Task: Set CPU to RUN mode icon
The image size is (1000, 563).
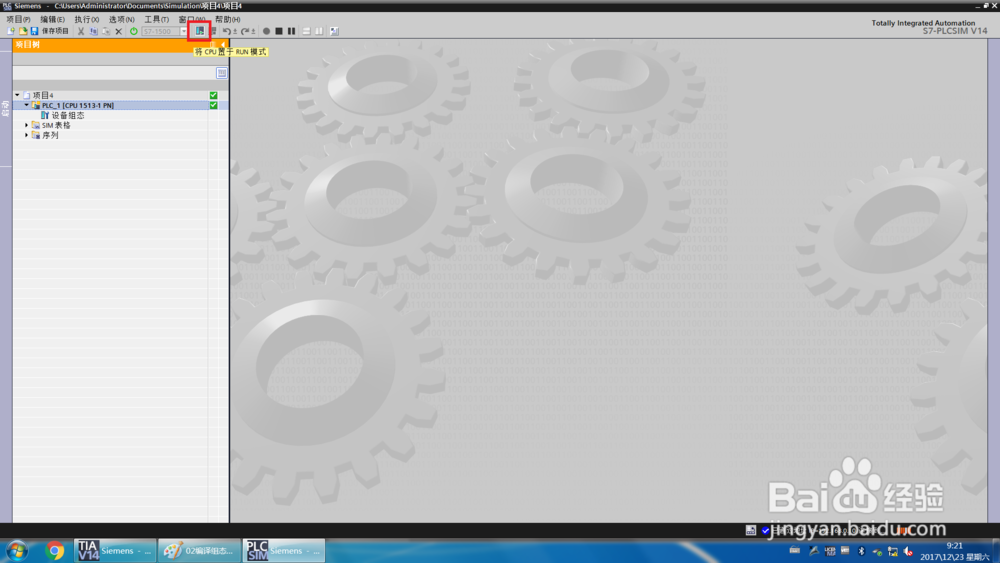Action: (x=200, y=31)
